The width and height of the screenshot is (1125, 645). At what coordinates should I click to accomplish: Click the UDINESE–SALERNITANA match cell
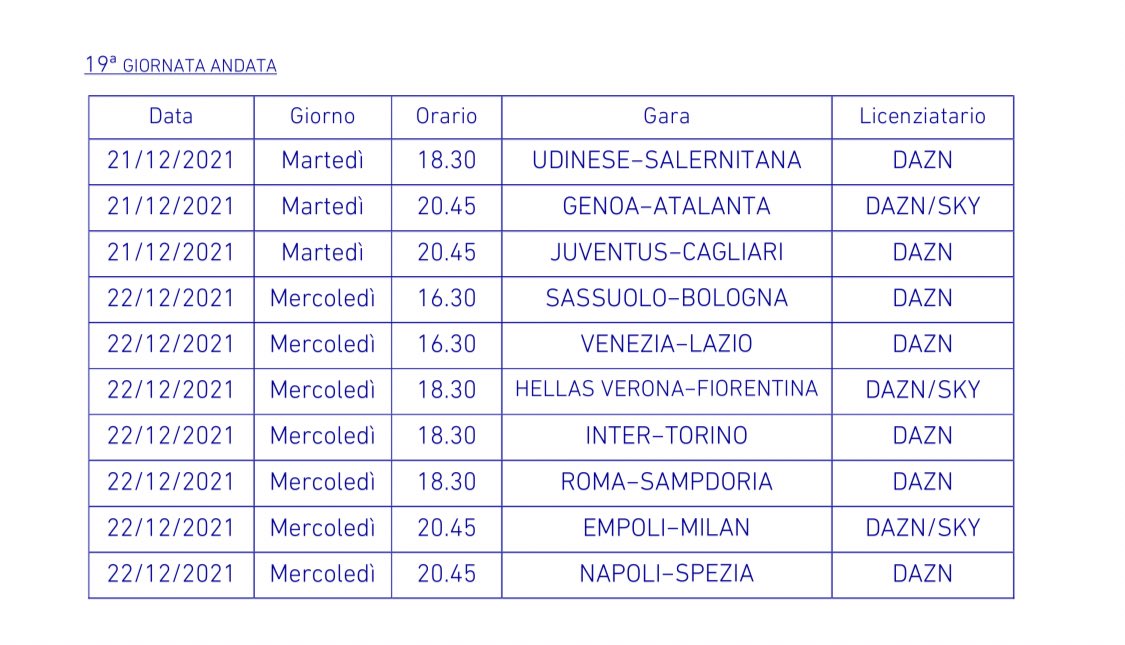tap(666, 160)
